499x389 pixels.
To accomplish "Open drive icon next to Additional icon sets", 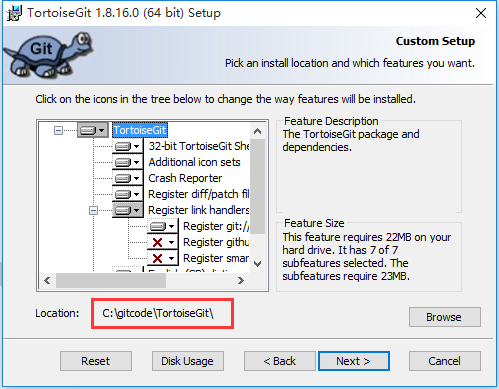I will [127, 162].
